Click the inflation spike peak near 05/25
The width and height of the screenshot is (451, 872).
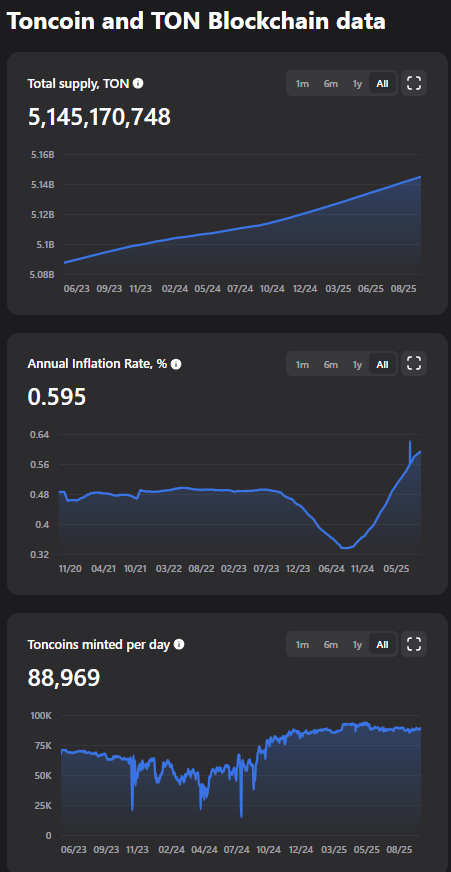pyautogui.click(x=410, y=441)
